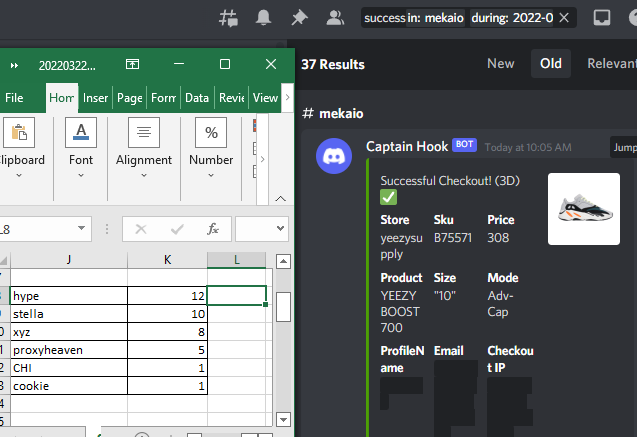Open the Yeezy shoe thumbnail image
The image size is (637, 437).
pyautogui.click(x=584, y=209)
